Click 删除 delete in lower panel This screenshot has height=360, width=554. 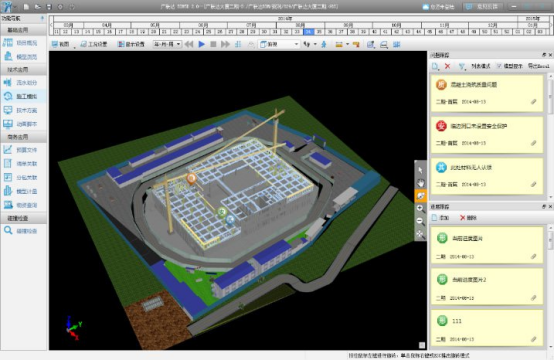click(468, 218)
